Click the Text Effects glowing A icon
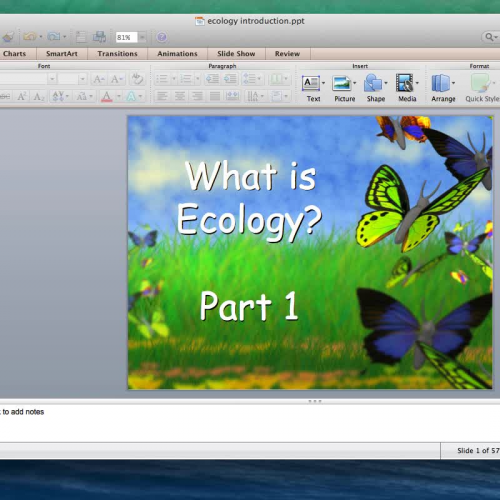Screen dimensions: 500x500 133,96
